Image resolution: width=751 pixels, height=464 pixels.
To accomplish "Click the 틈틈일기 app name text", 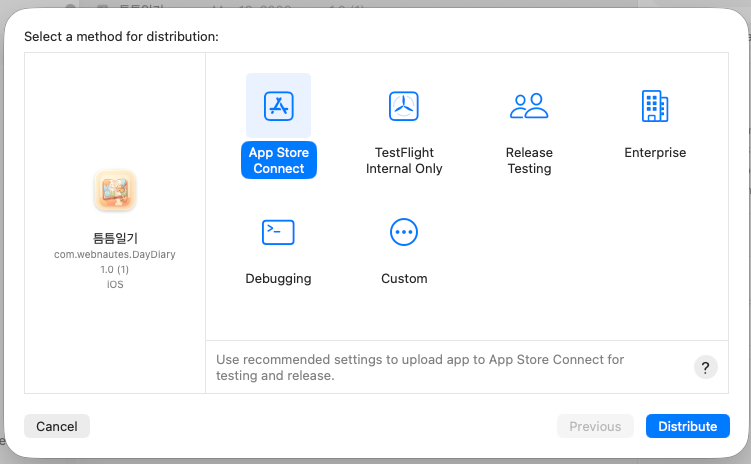I will pos(115,238).
